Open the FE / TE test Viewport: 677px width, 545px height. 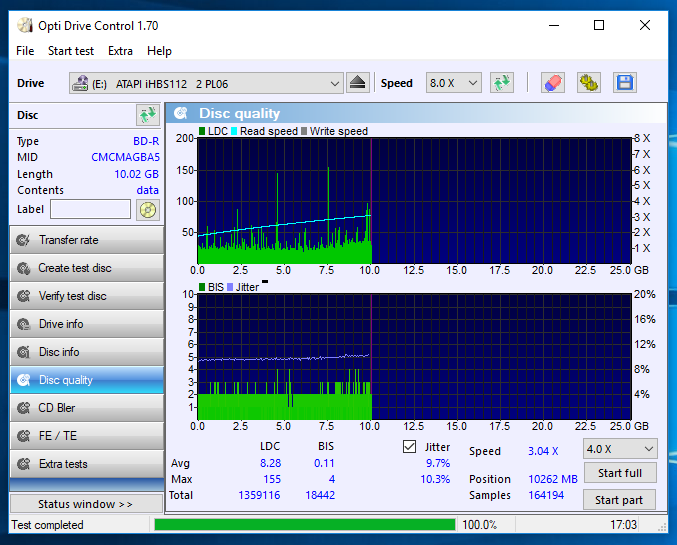(87, 436)
